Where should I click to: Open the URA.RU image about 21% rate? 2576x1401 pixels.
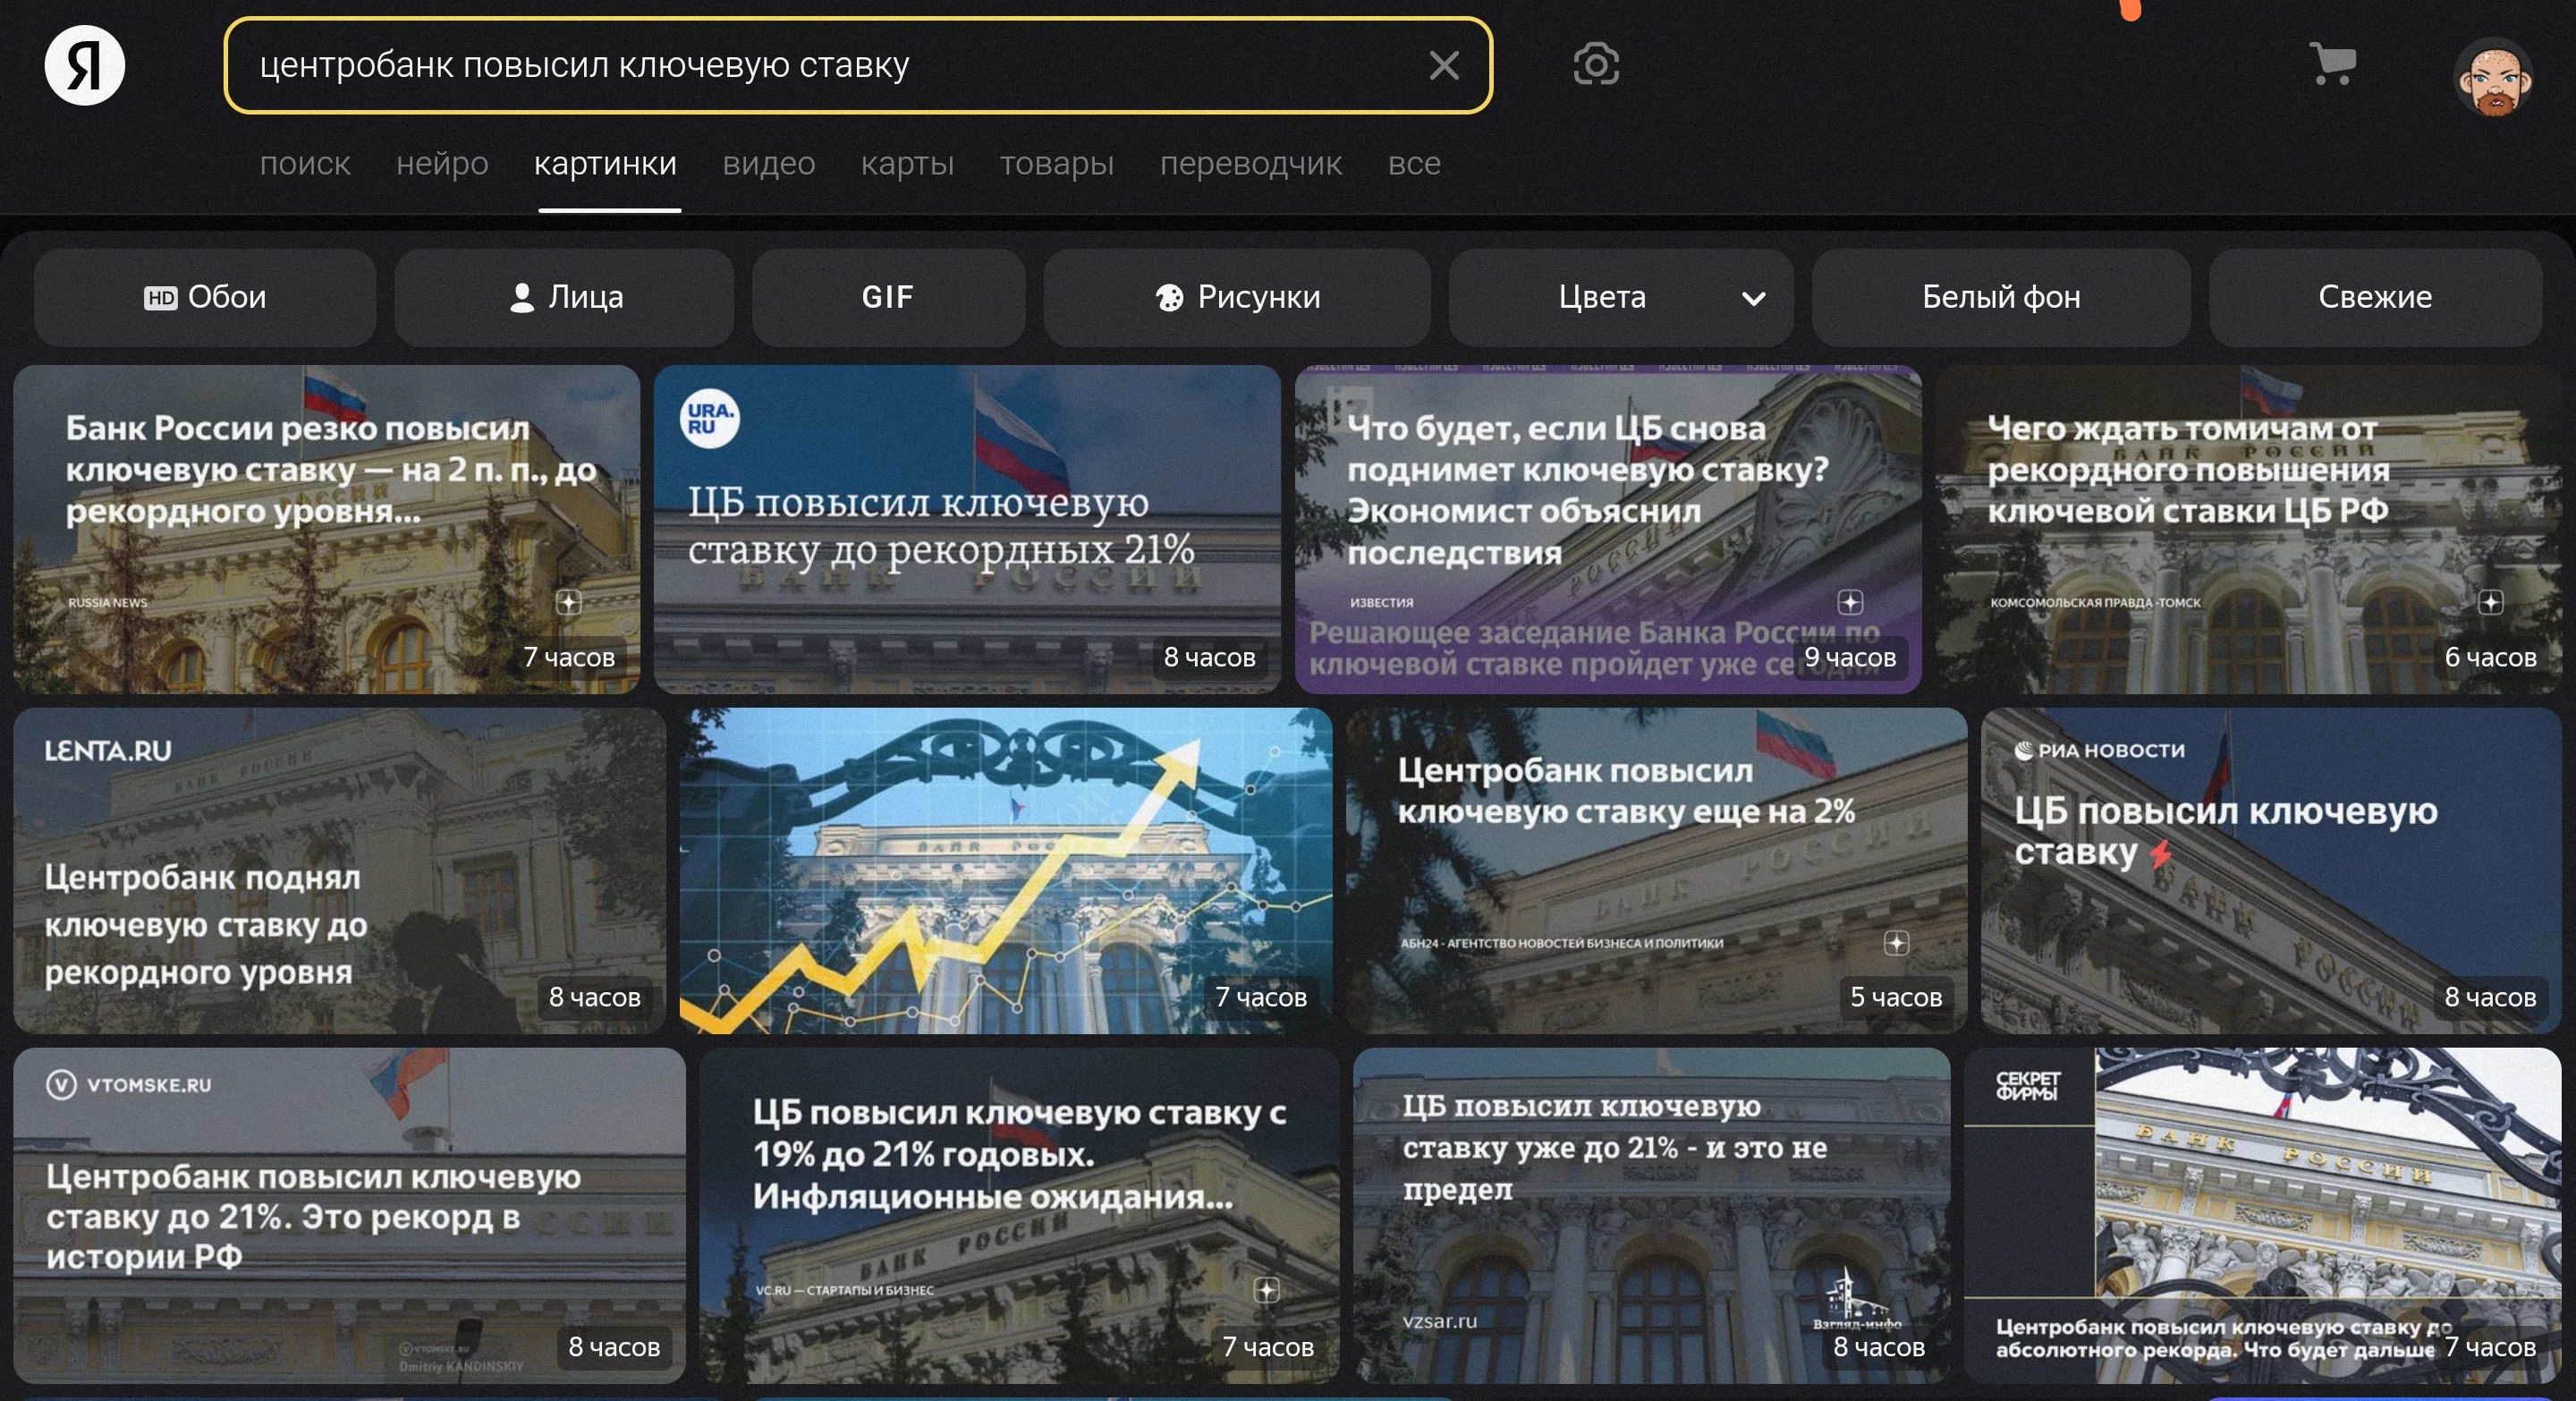pos(967,529)
